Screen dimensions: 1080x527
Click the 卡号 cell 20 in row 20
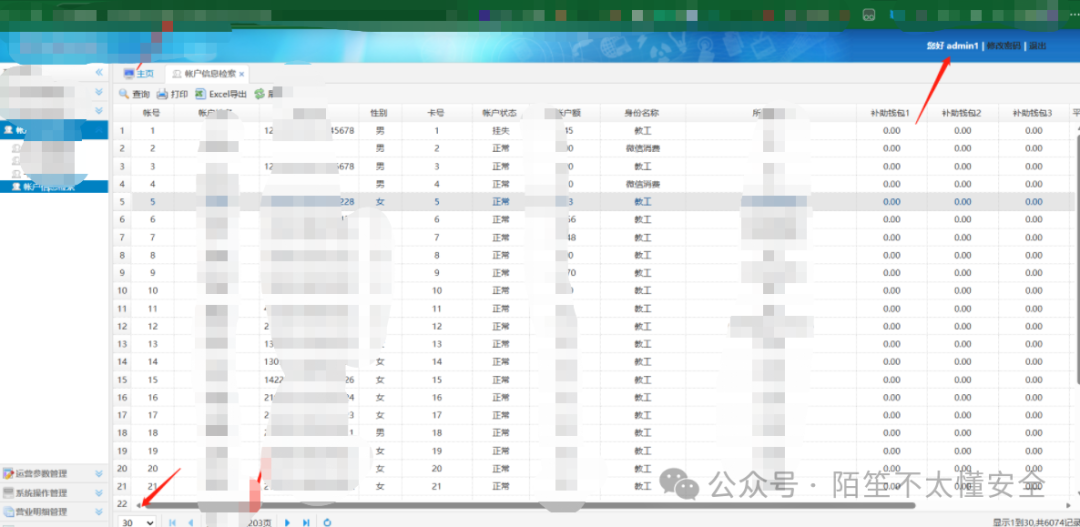pyautogui.click(x=436, y=469)
